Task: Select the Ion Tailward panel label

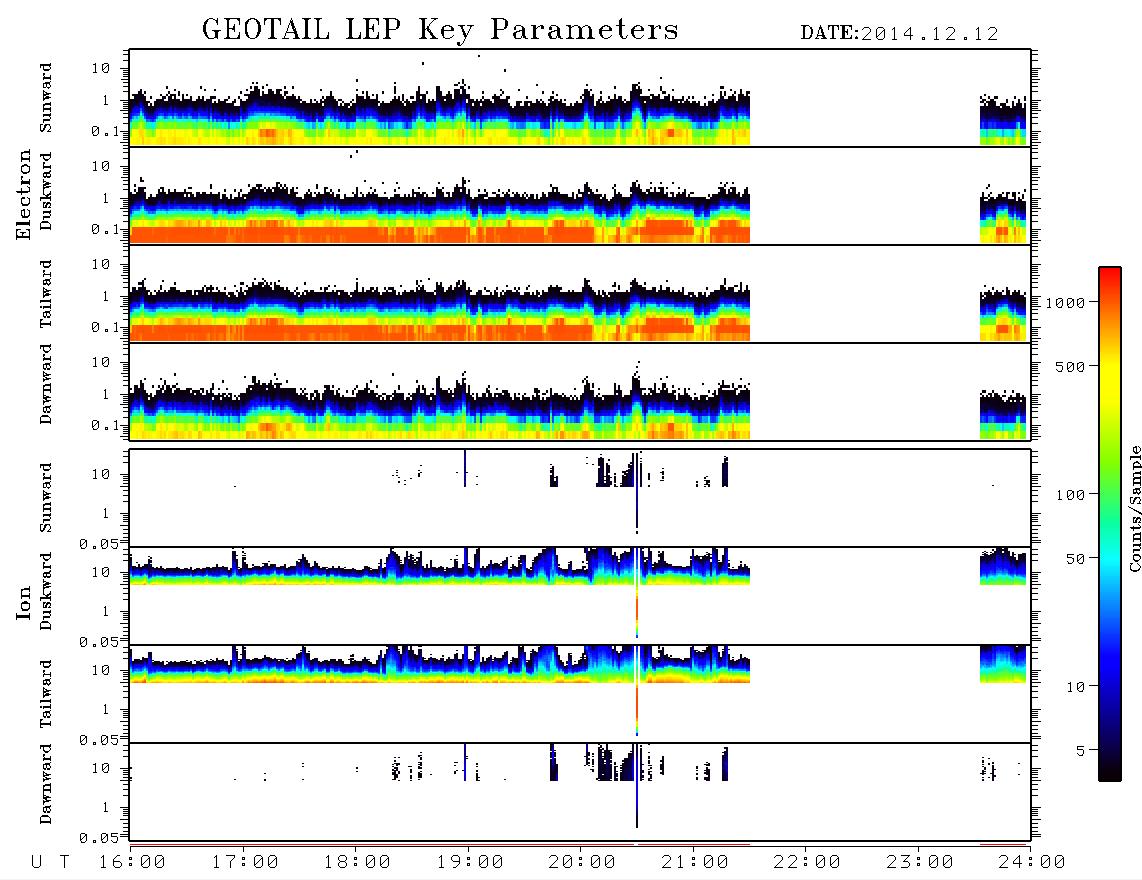Action: click(x=46, y=694)
